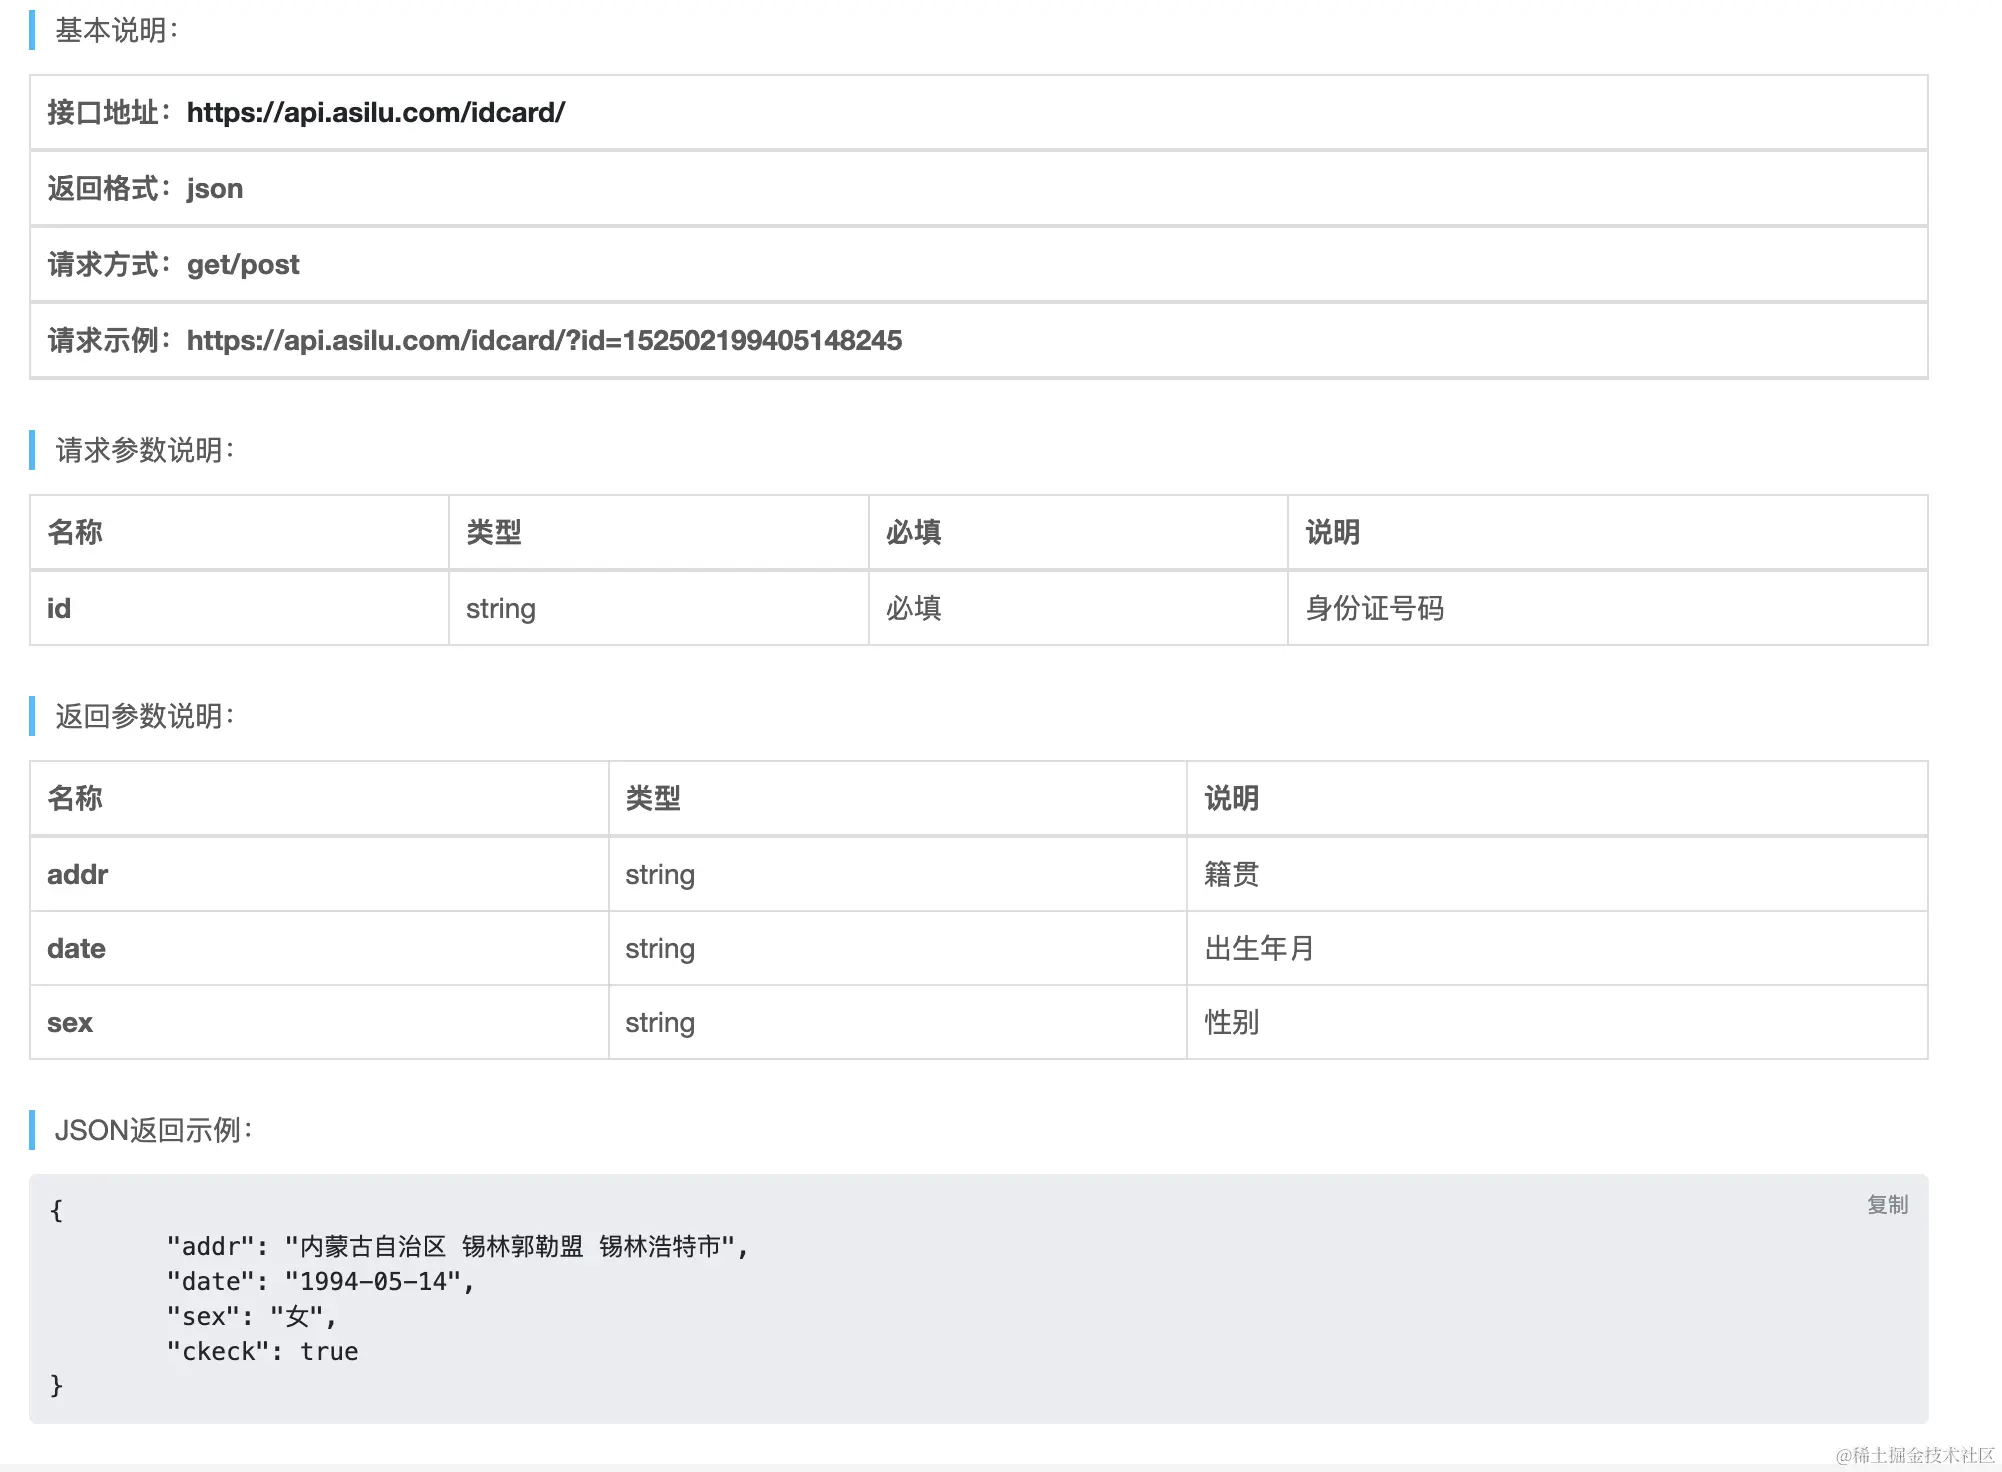Click the 身份证号码 description cell

coord(1374,609)
